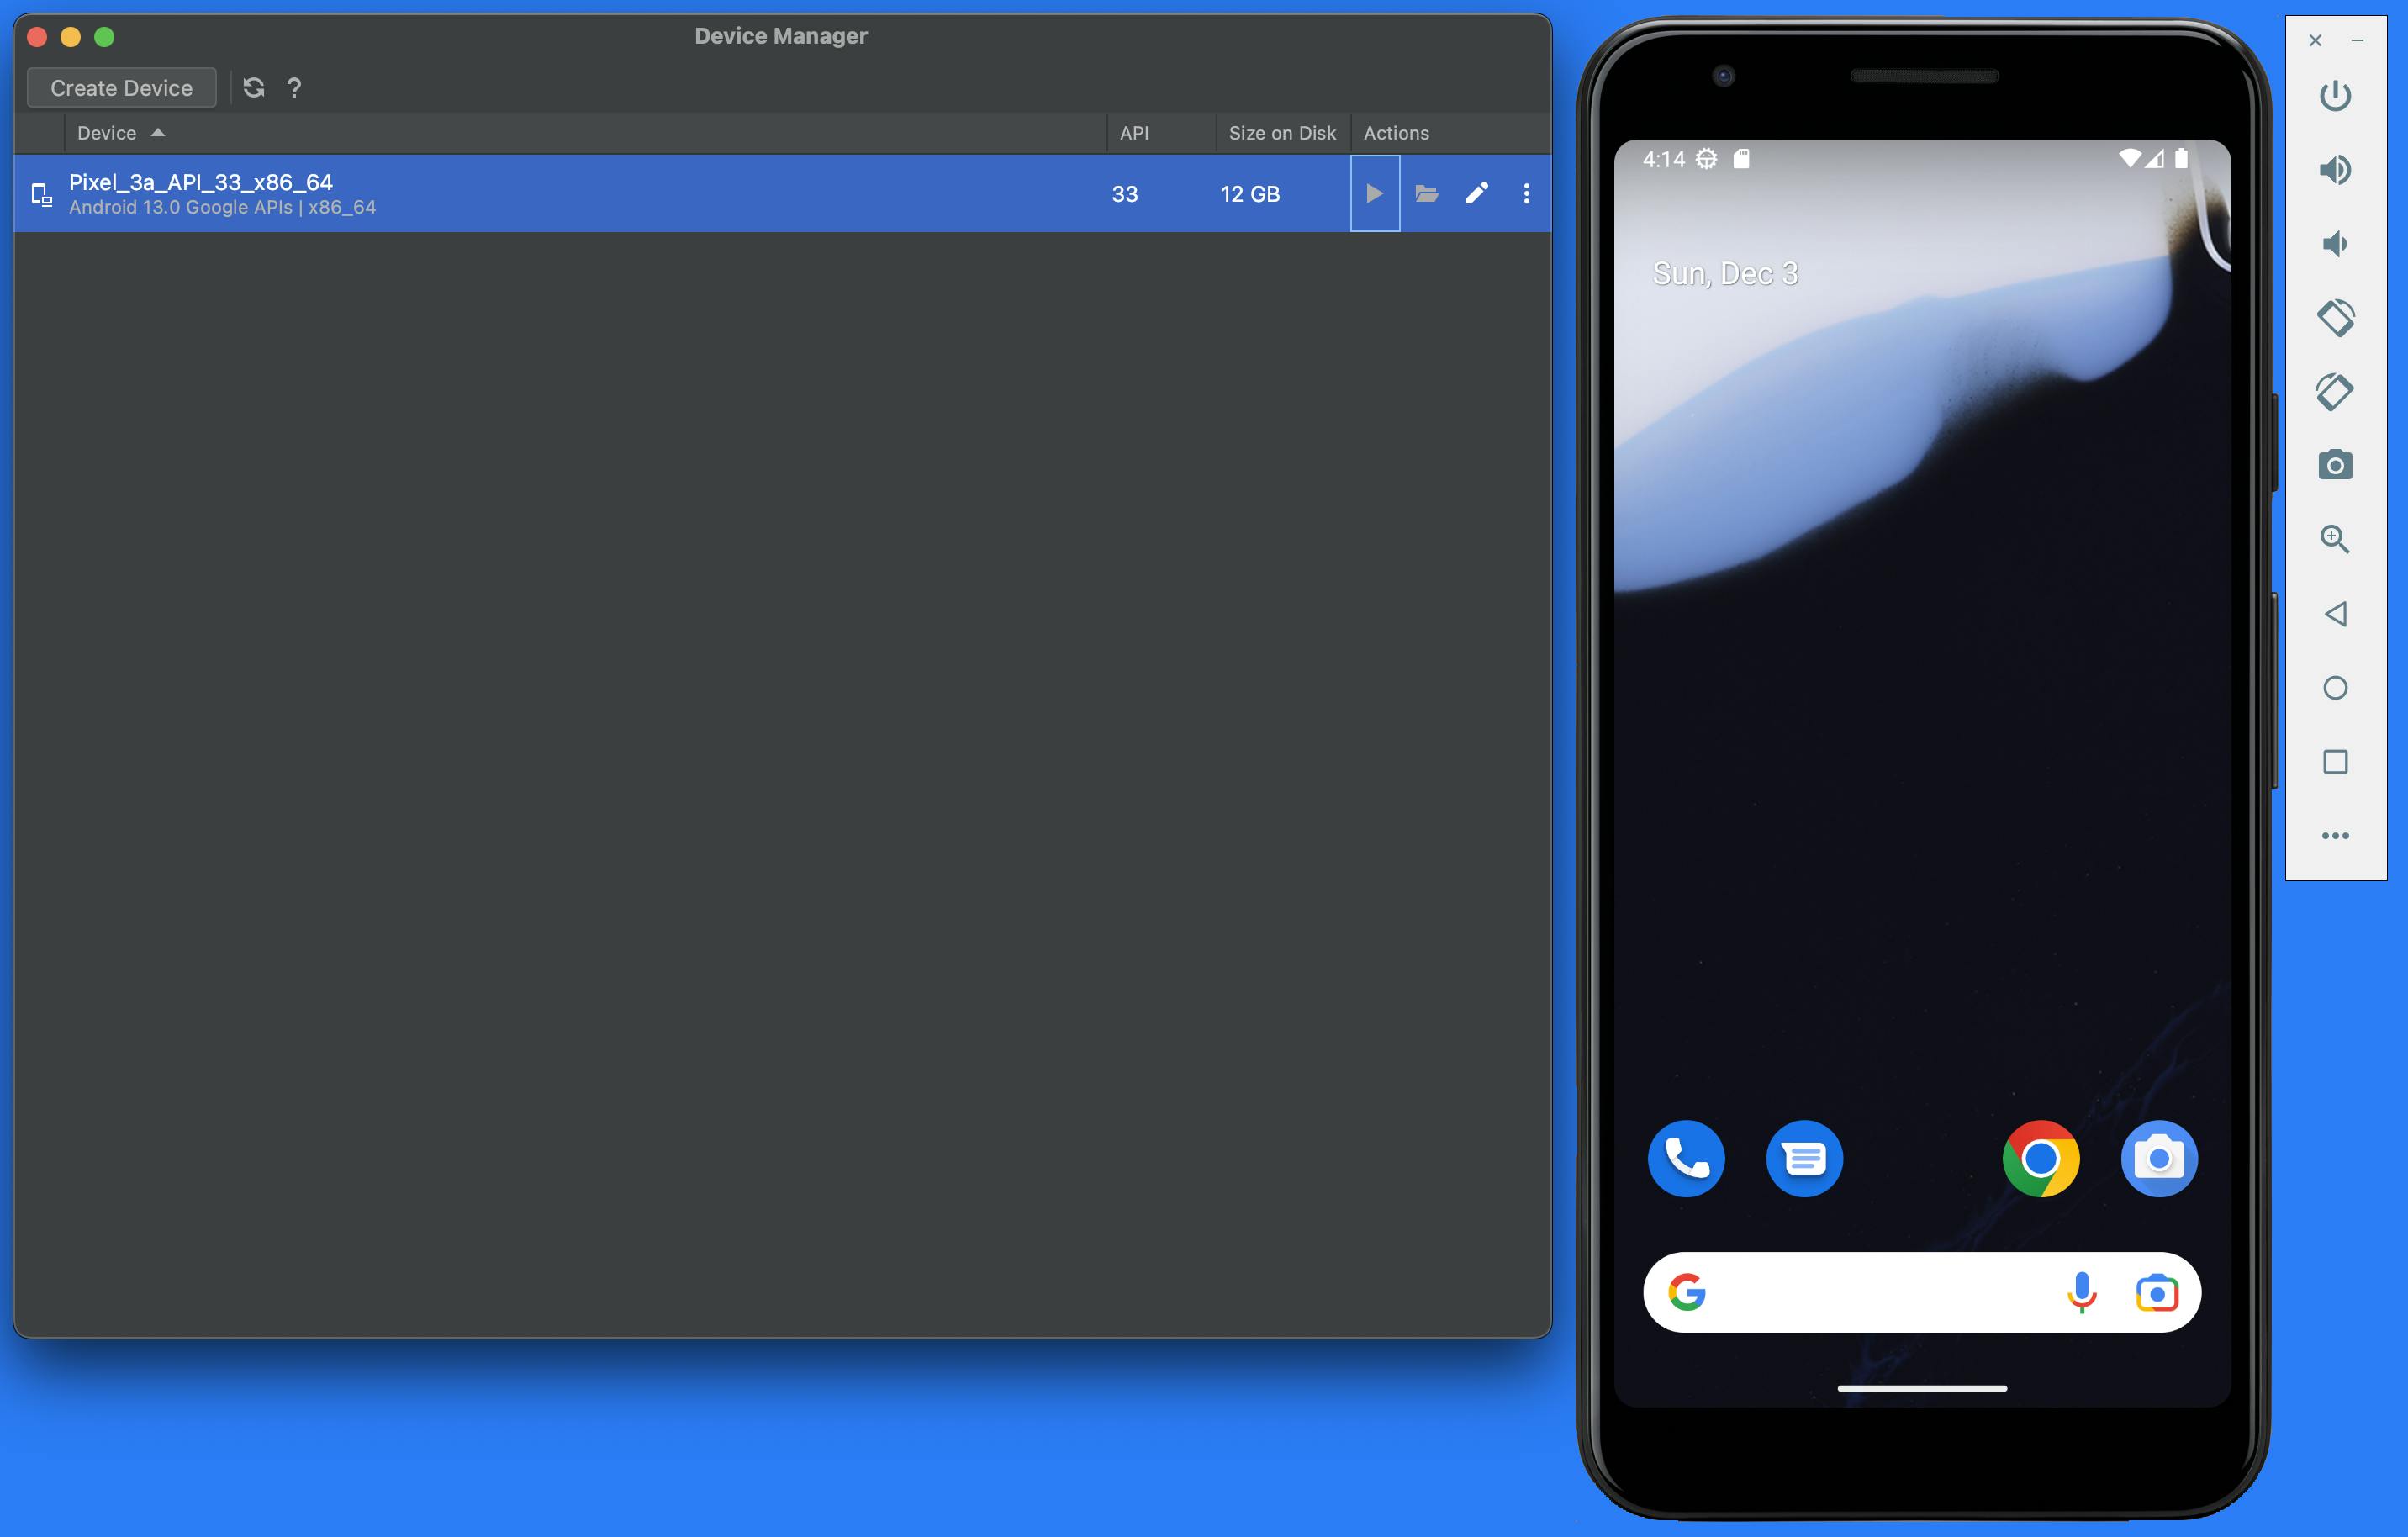Viewport: 2408px width, 1537px height.
Task: Click the emulator screenshot button
Action: coord(2336,465)
